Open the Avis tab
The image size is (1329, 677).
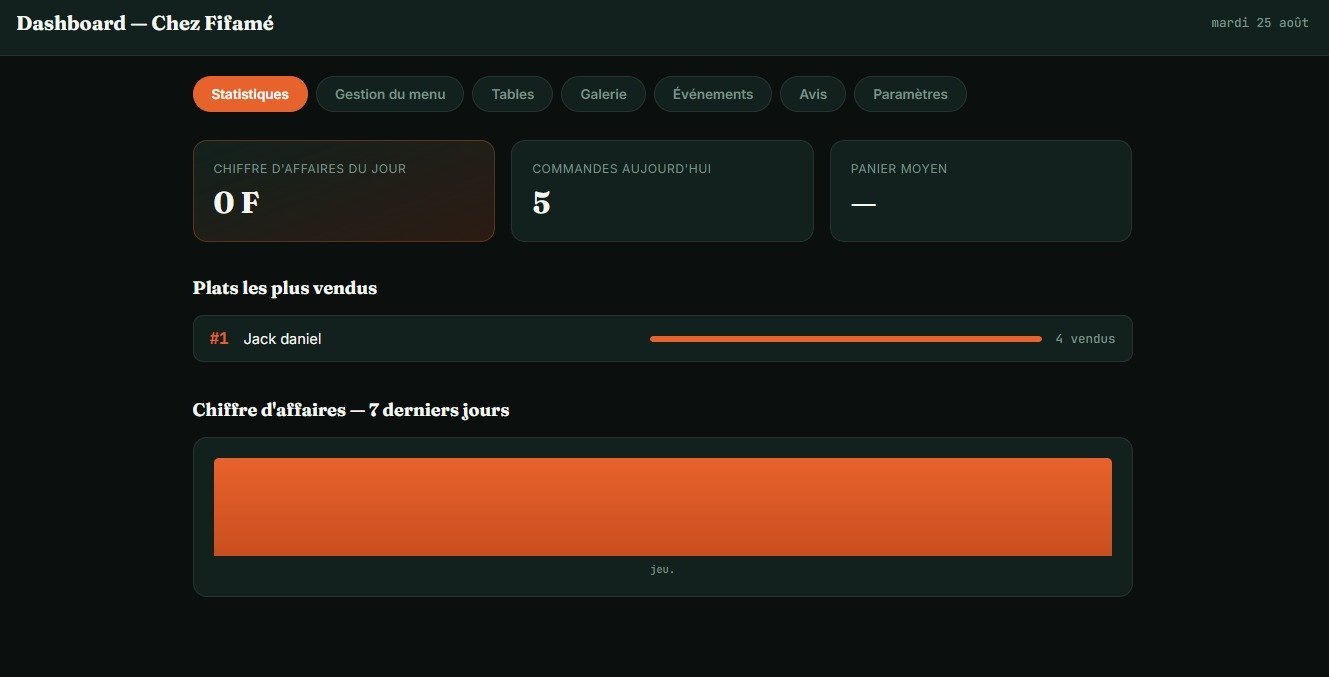click(x=813, y=94)
